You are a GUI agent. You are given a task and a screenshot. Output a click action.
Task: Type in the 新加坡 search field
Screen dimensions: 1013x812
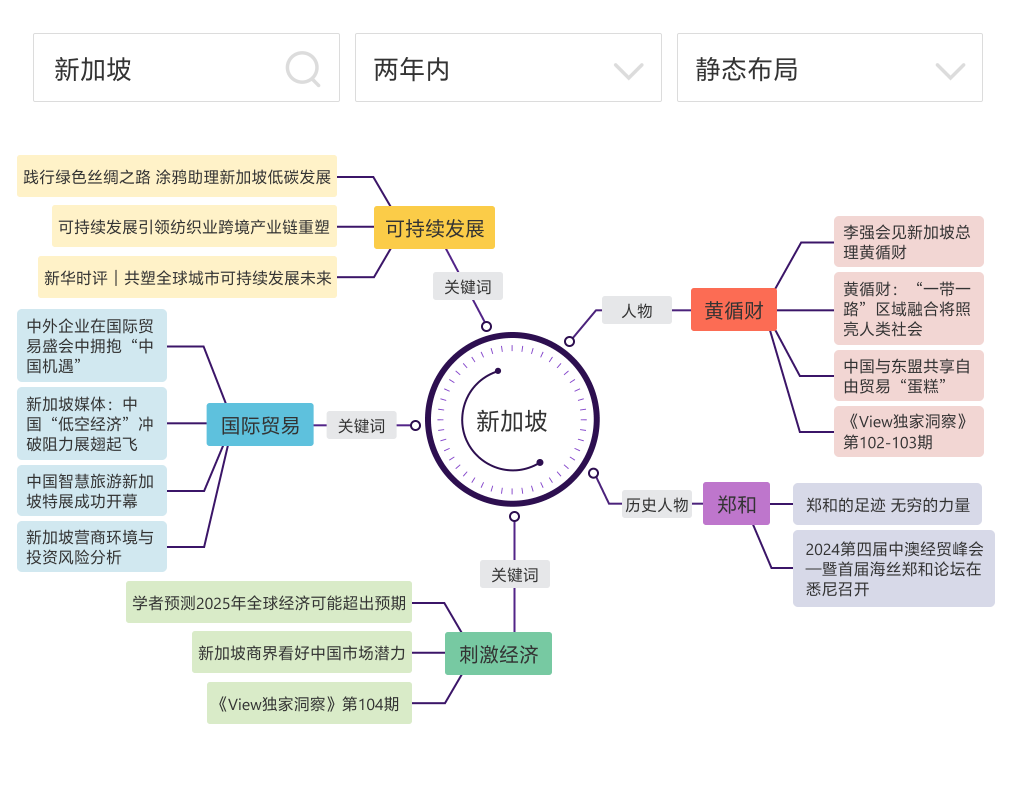(160, 69)
